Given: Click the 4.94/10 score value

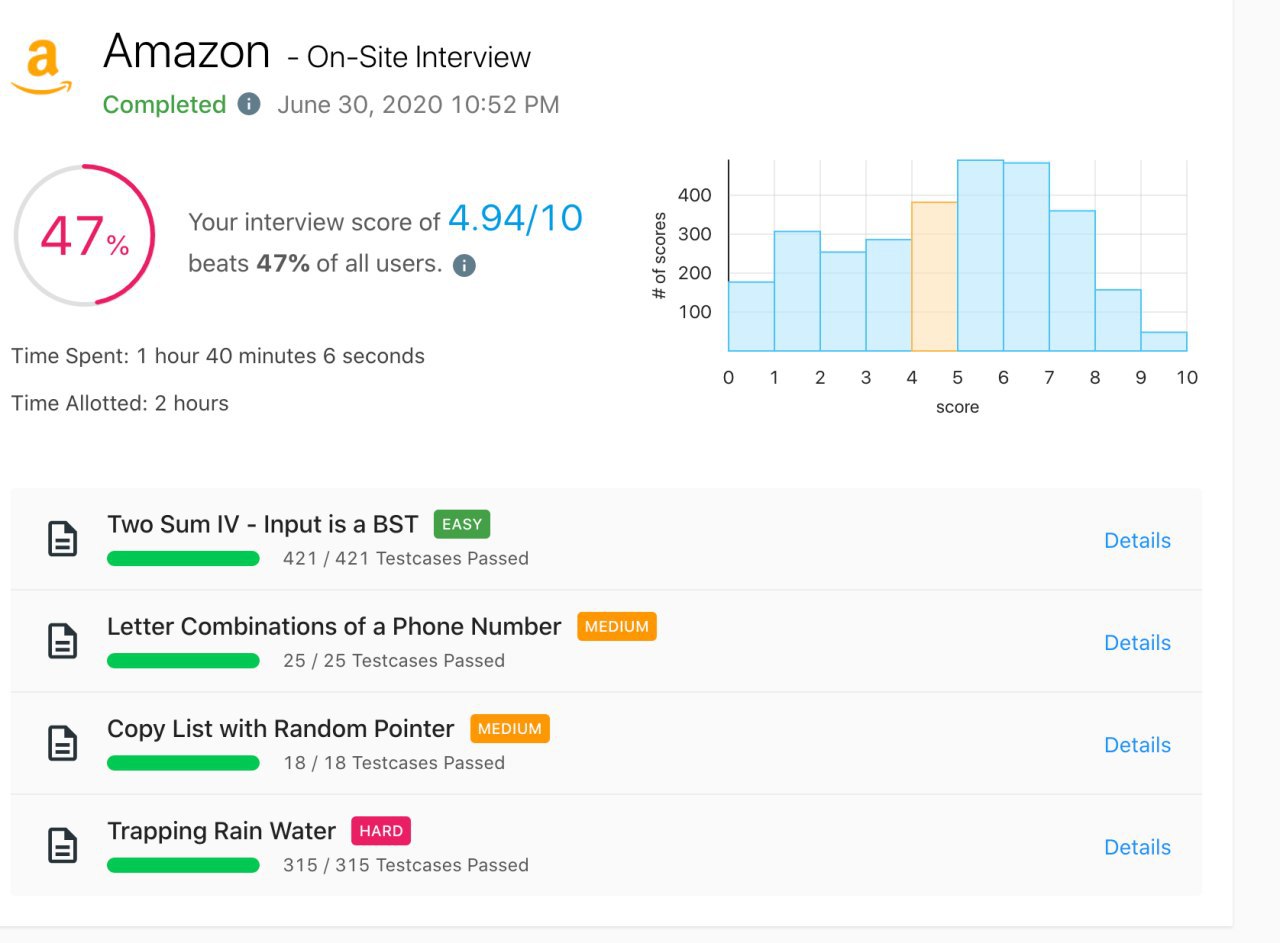Looking at the screenshot, I should click(x=515, y=217).
